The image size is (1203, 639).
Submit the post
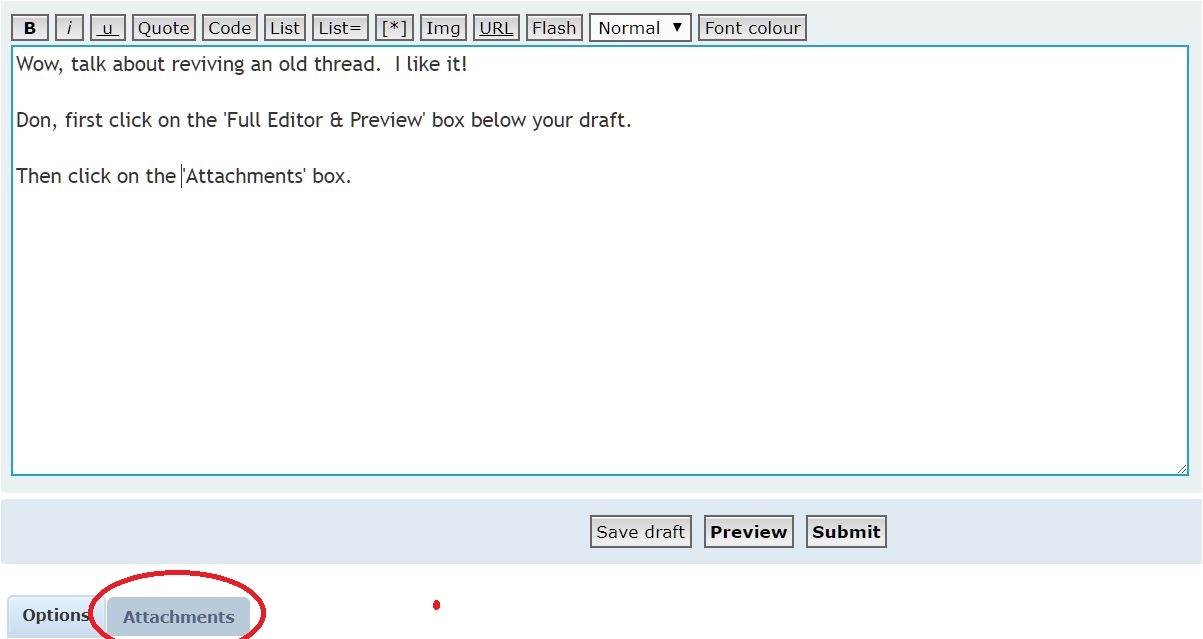click(x=846, y=532)
